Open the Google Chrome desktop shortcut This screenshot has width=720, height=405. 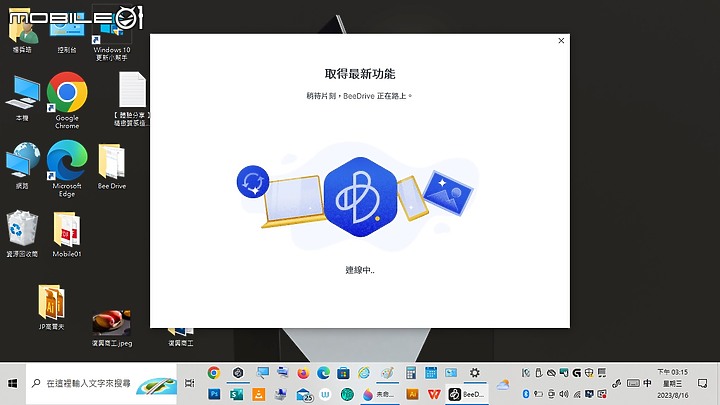coord(67,100)
